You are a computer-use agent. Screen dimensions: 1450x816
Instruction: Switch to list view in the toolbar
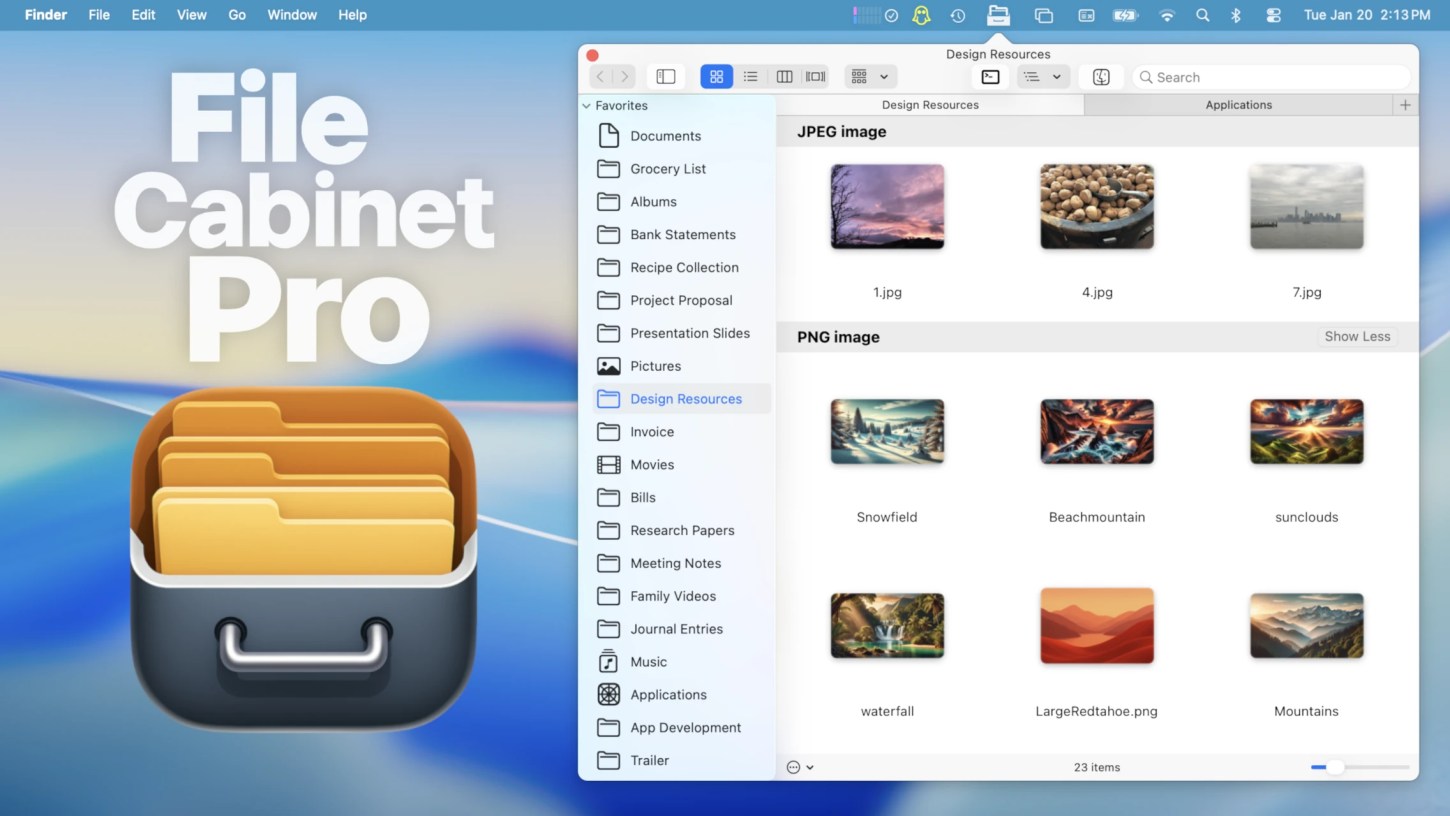pos(751,76)
